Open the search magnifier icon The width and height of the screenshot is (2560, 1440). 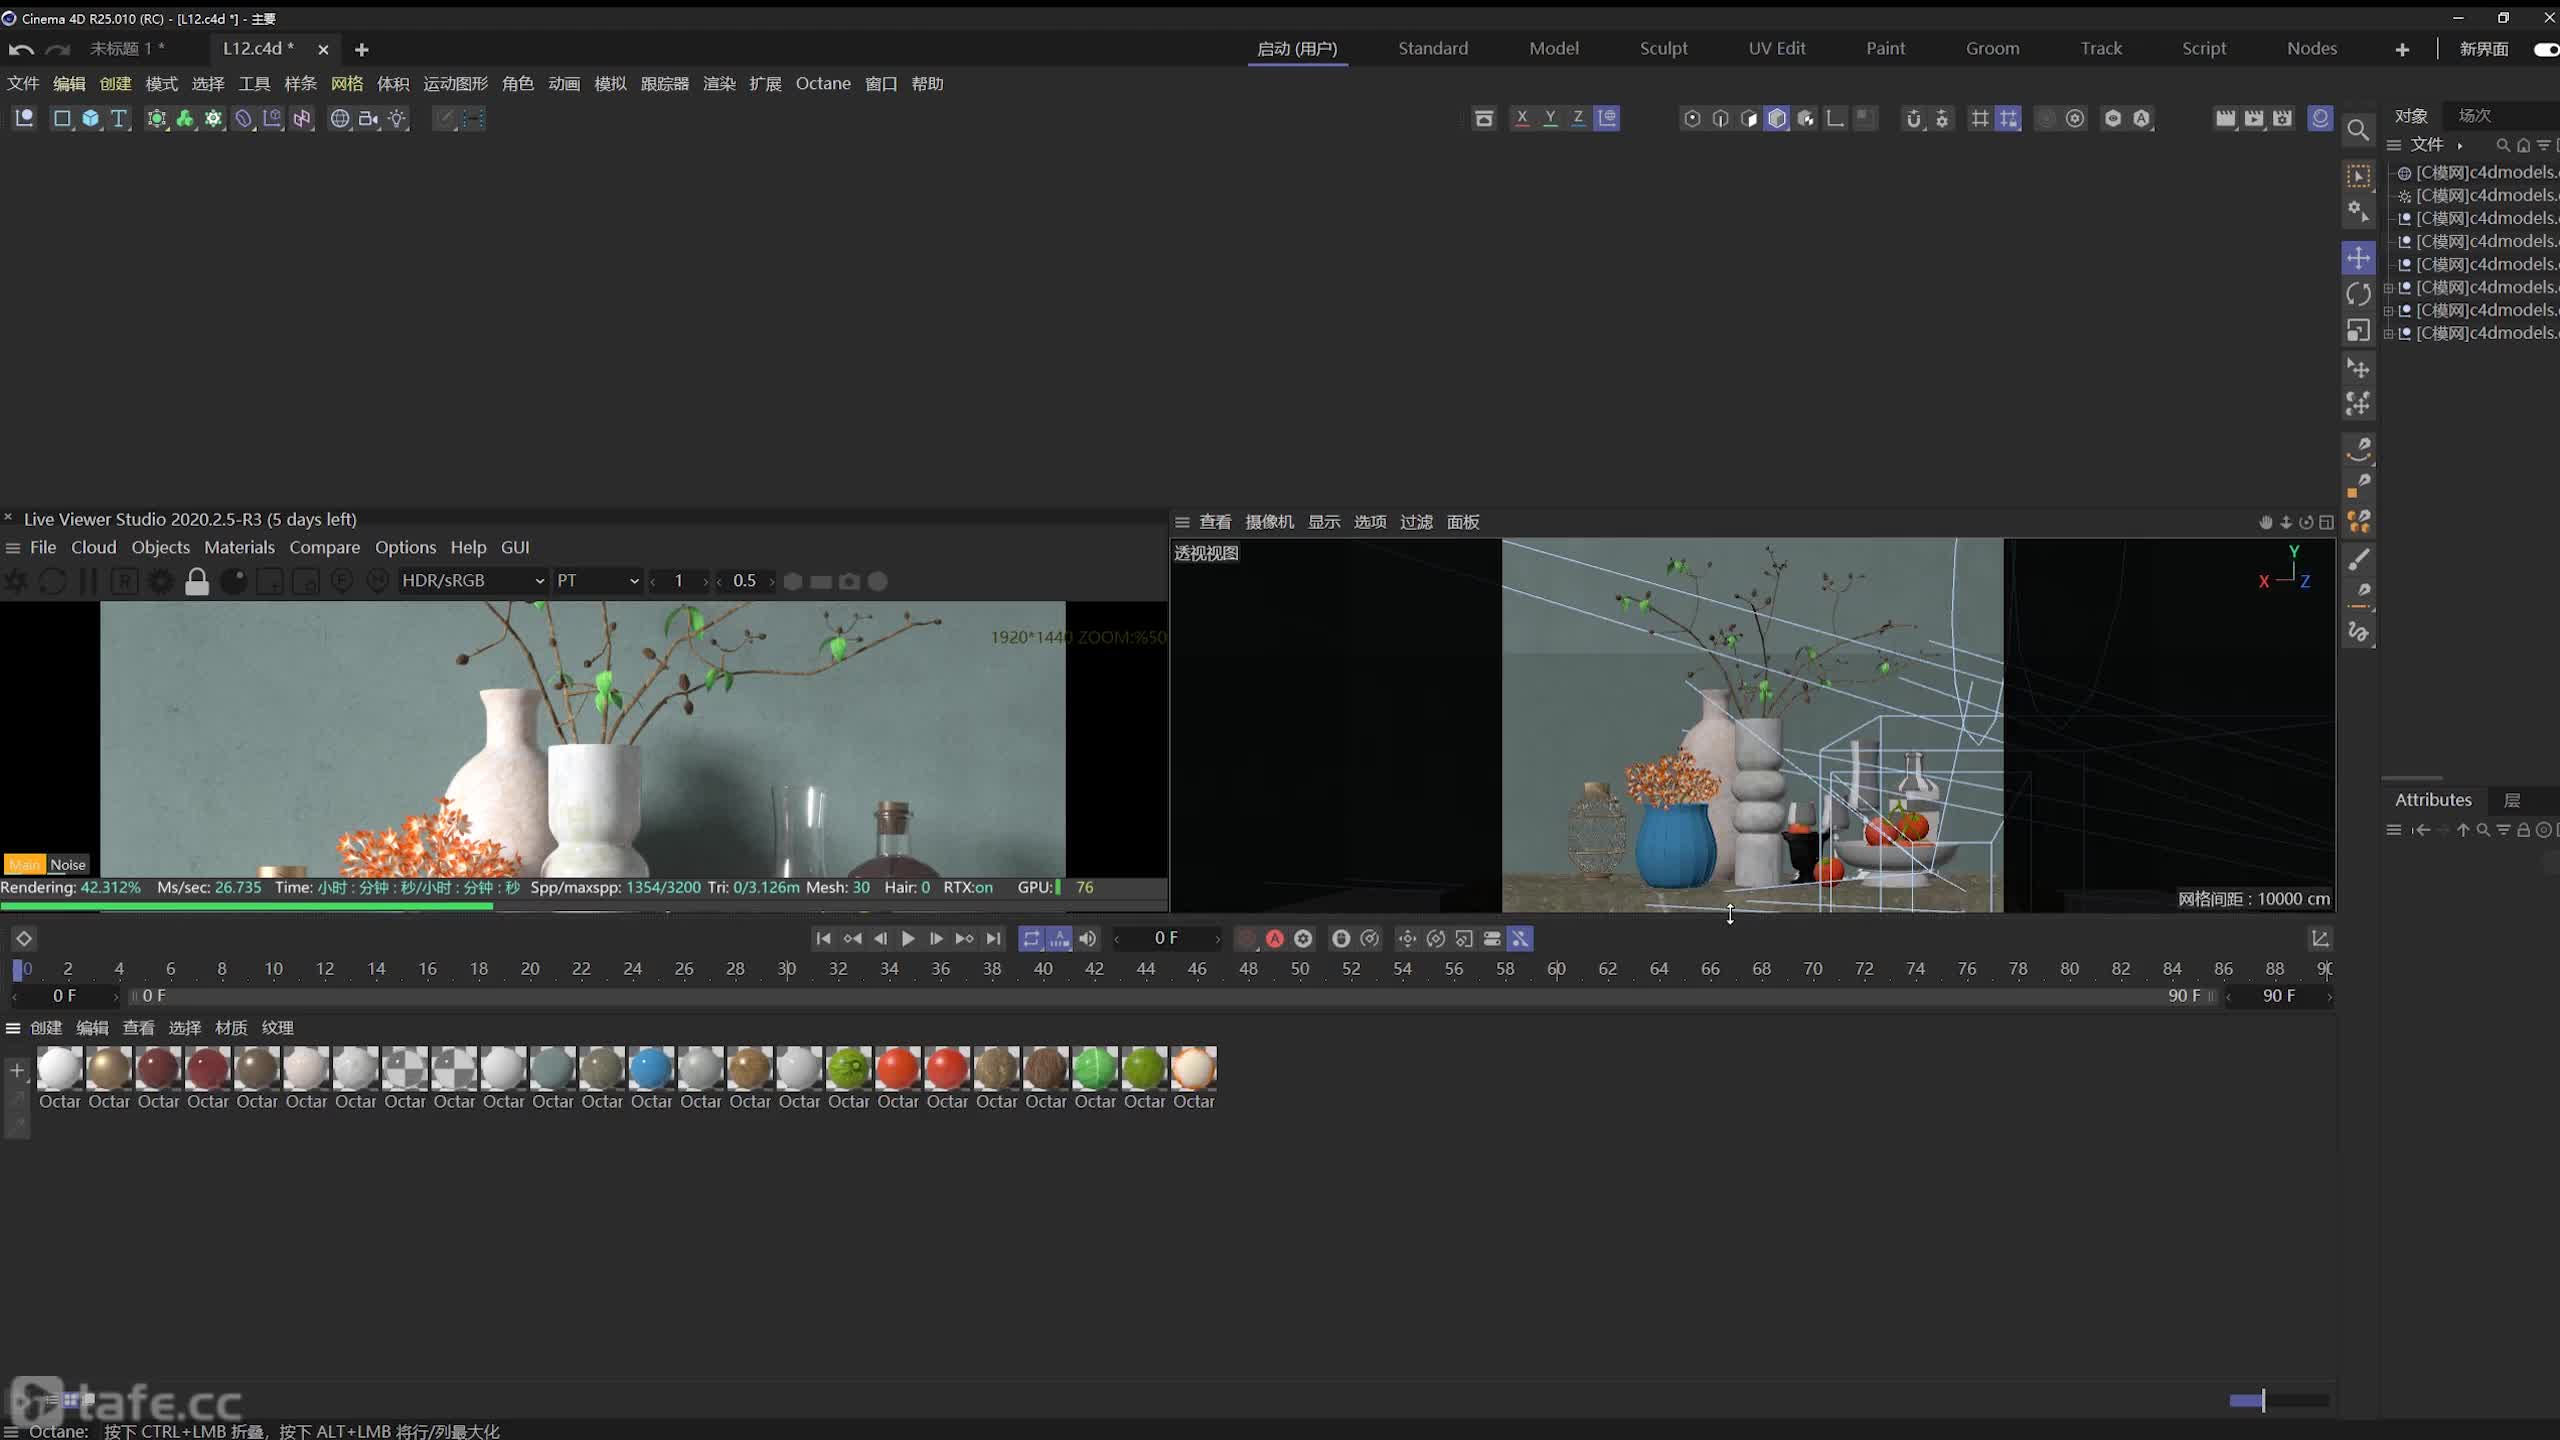tap(2358, 130)
